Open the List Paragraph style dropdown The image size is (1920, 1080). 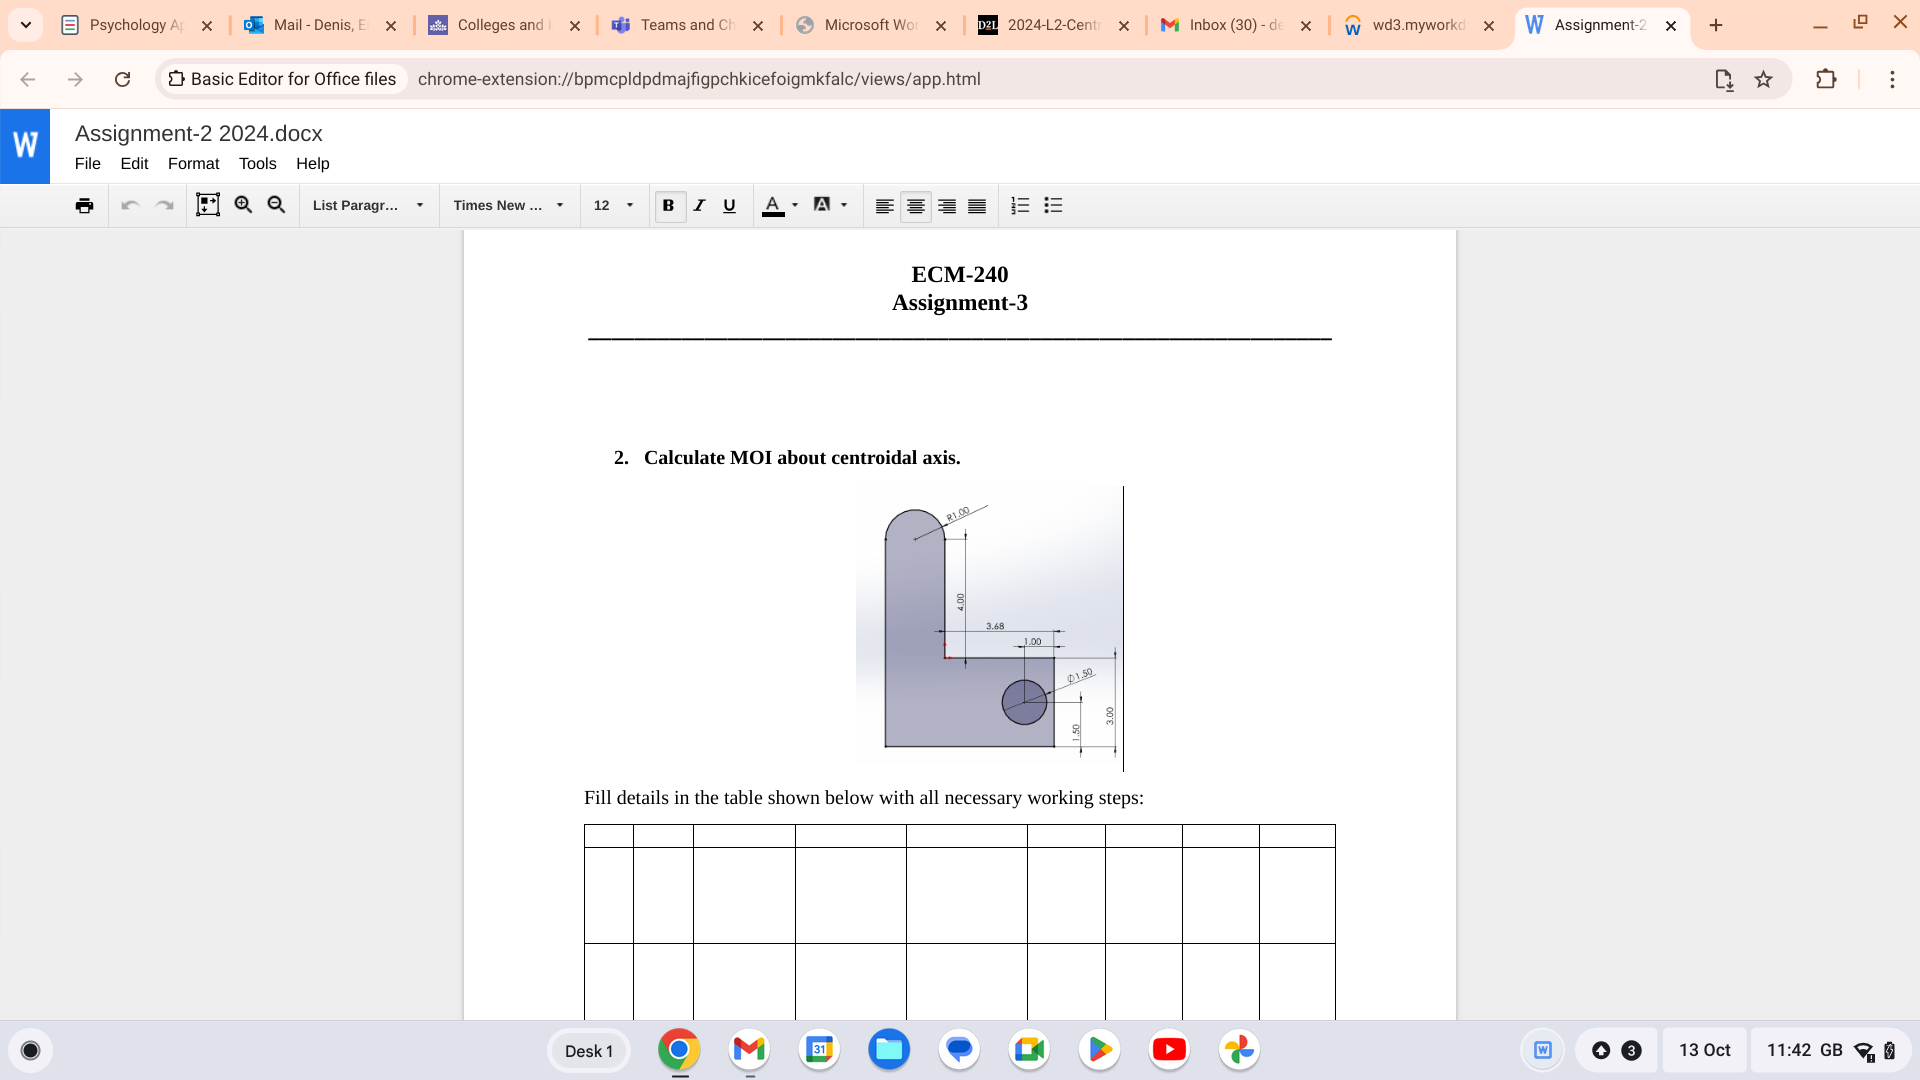click(367, 205)
